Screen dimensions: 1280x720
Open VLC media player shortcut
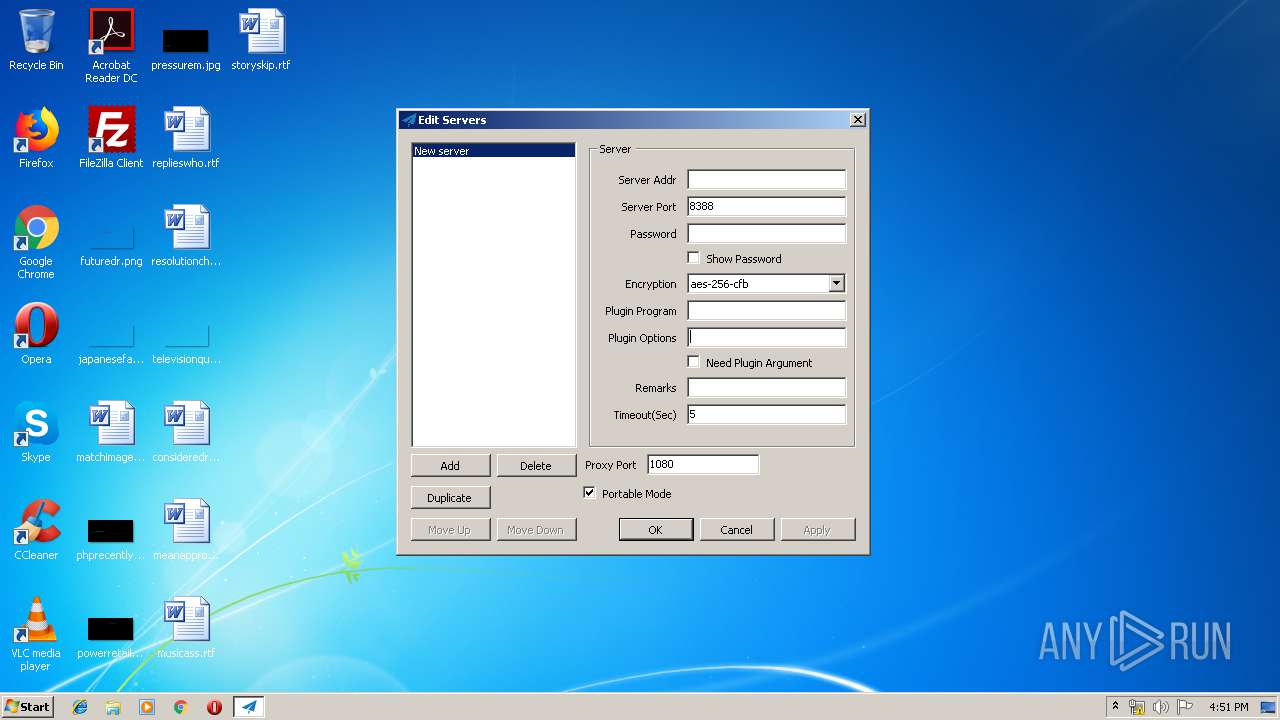(36, 634)
